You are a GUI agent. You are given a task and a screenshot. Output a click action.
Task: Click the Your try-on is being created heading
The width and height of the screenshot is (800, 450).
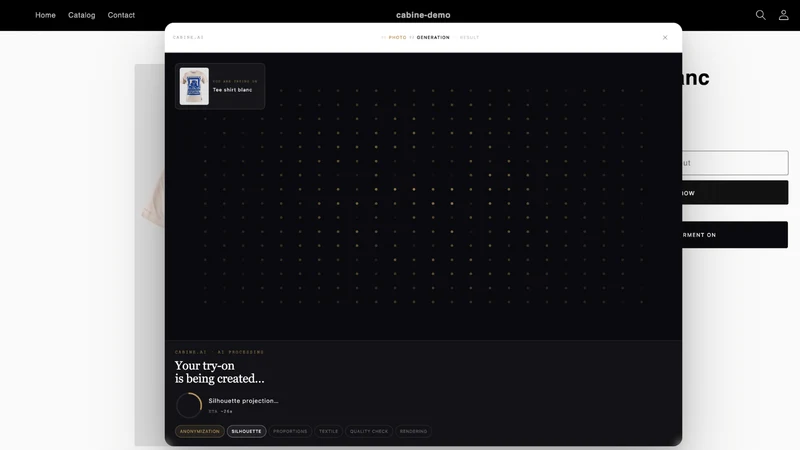click(219, 372)
